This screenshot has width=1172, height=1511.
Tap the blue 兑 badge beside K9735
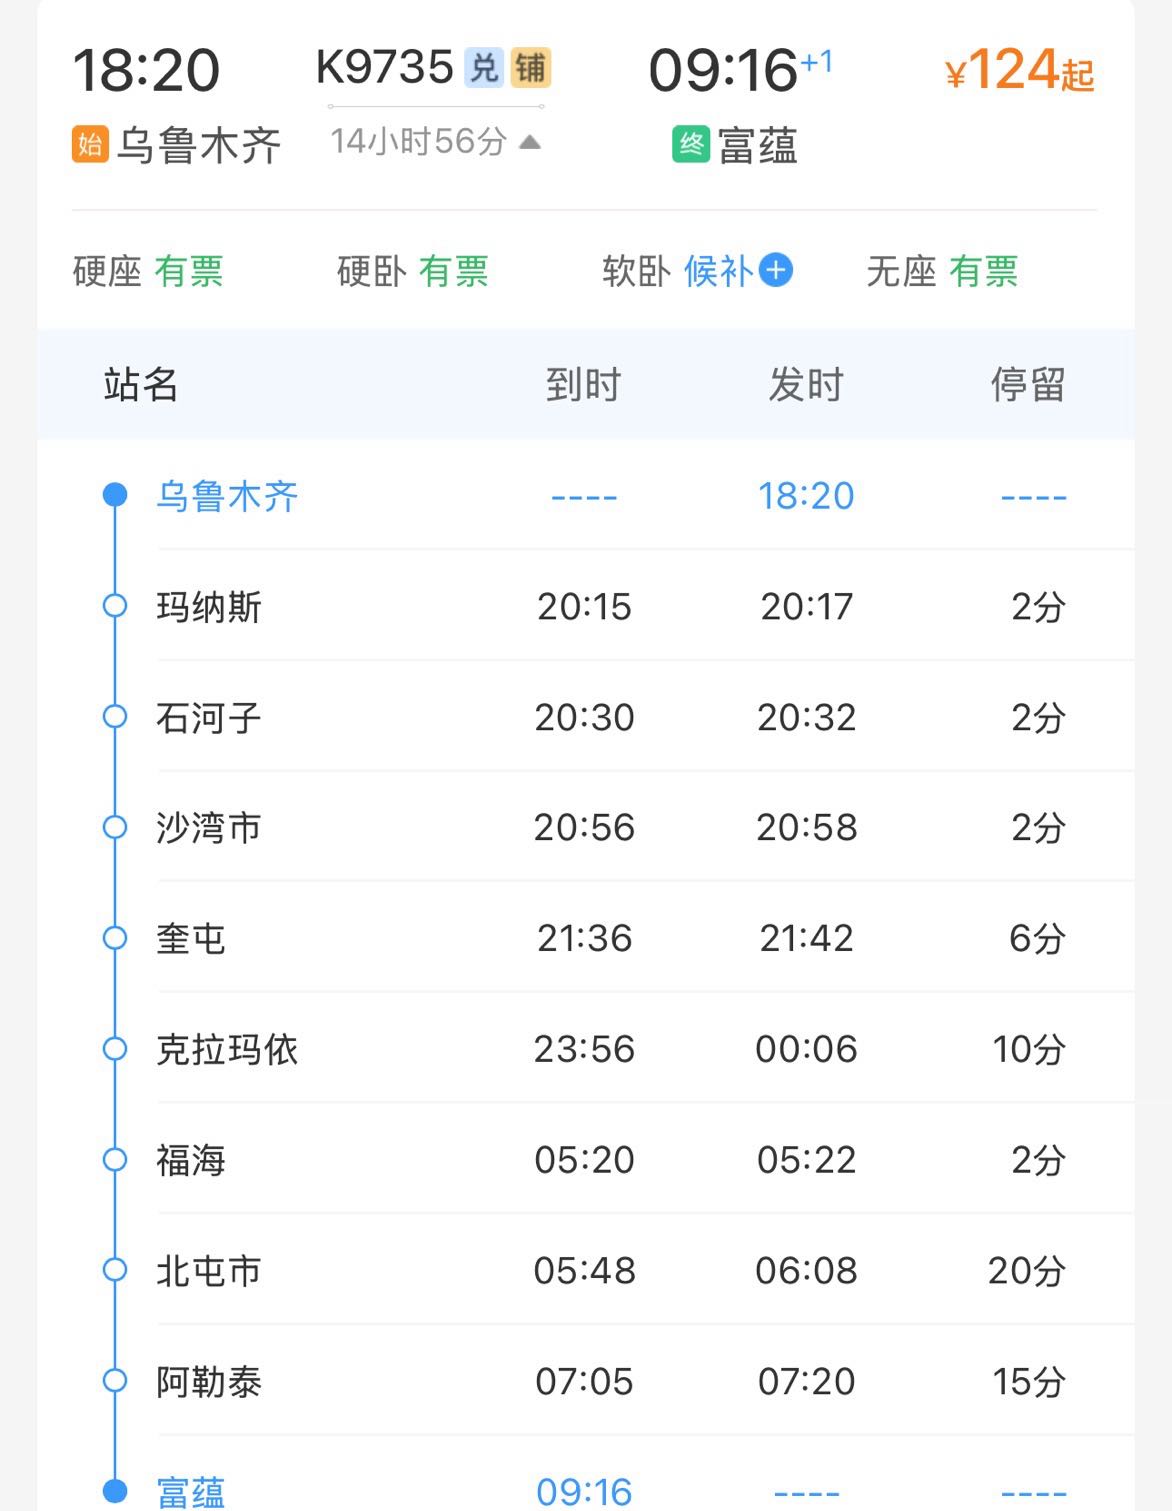(x=484, y=68)
